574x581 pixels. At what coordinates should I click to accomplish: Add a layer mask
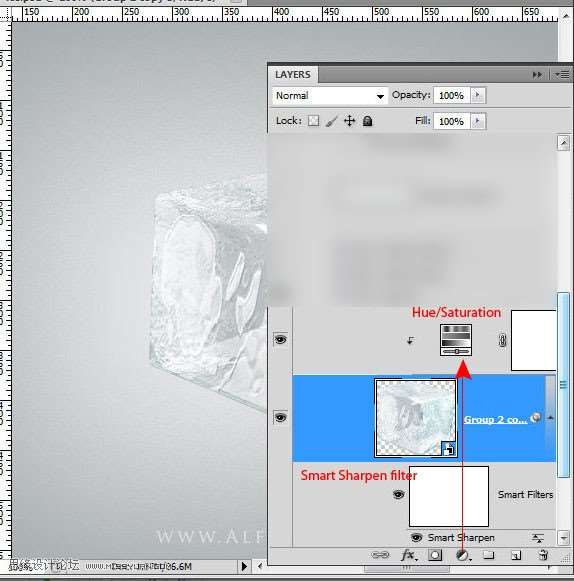[x=435, y=555]
